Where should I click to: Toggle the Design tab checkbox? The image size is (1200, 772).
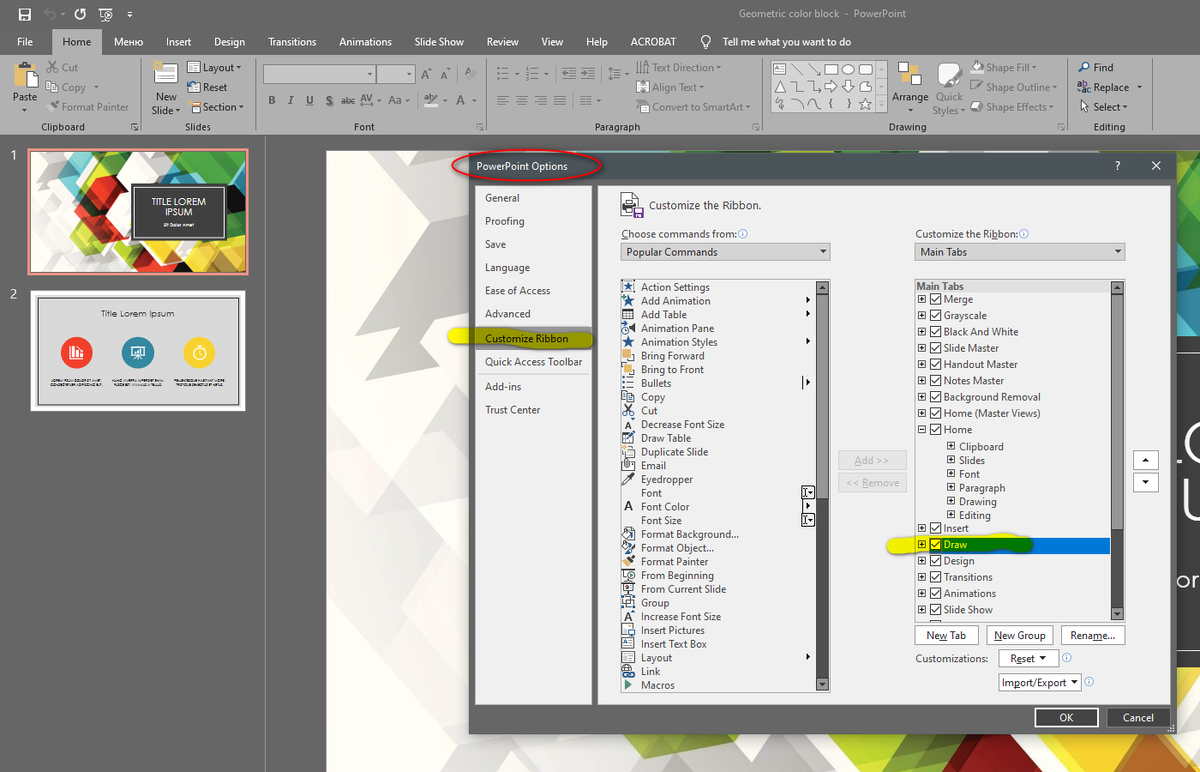click(x=935, y=561)
